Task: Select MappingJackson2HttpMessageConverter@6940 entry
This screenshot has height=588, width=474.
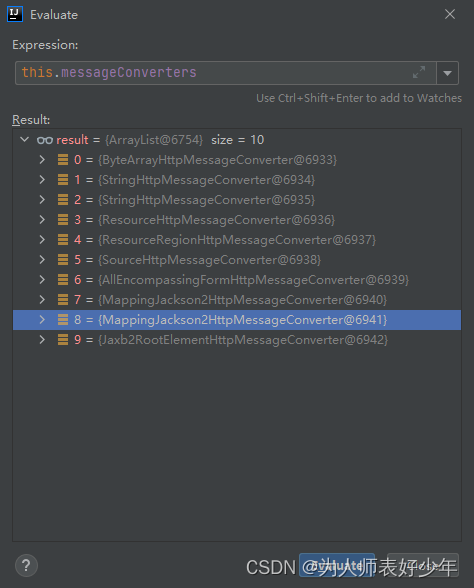Action: click(x=237, y=300)
